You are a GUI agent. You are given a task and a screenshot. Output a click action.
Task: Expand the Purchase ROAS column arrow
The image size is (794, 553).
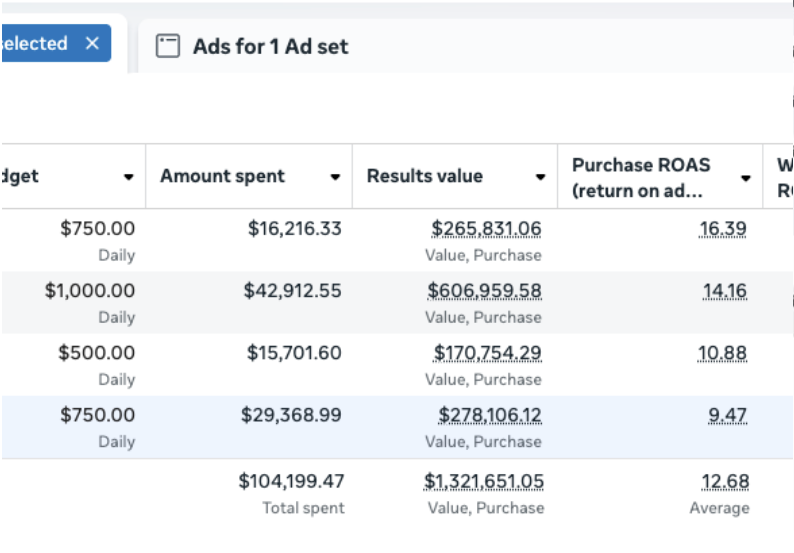[x=745, y=178]
